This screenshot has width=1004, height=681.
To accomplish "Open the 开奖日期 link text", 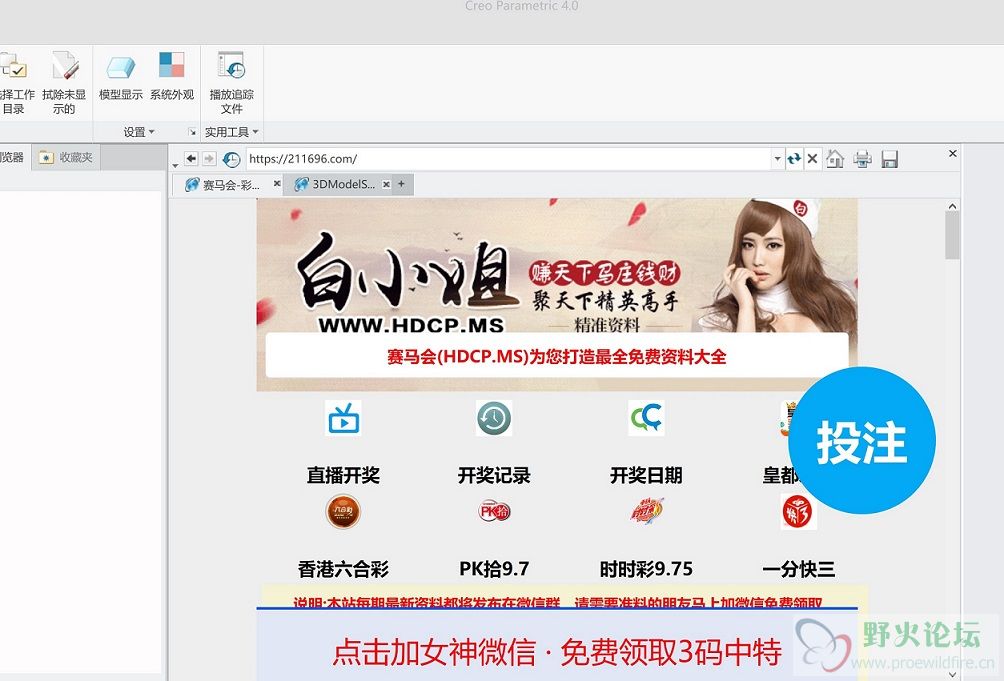I will (x=645, y=475).
